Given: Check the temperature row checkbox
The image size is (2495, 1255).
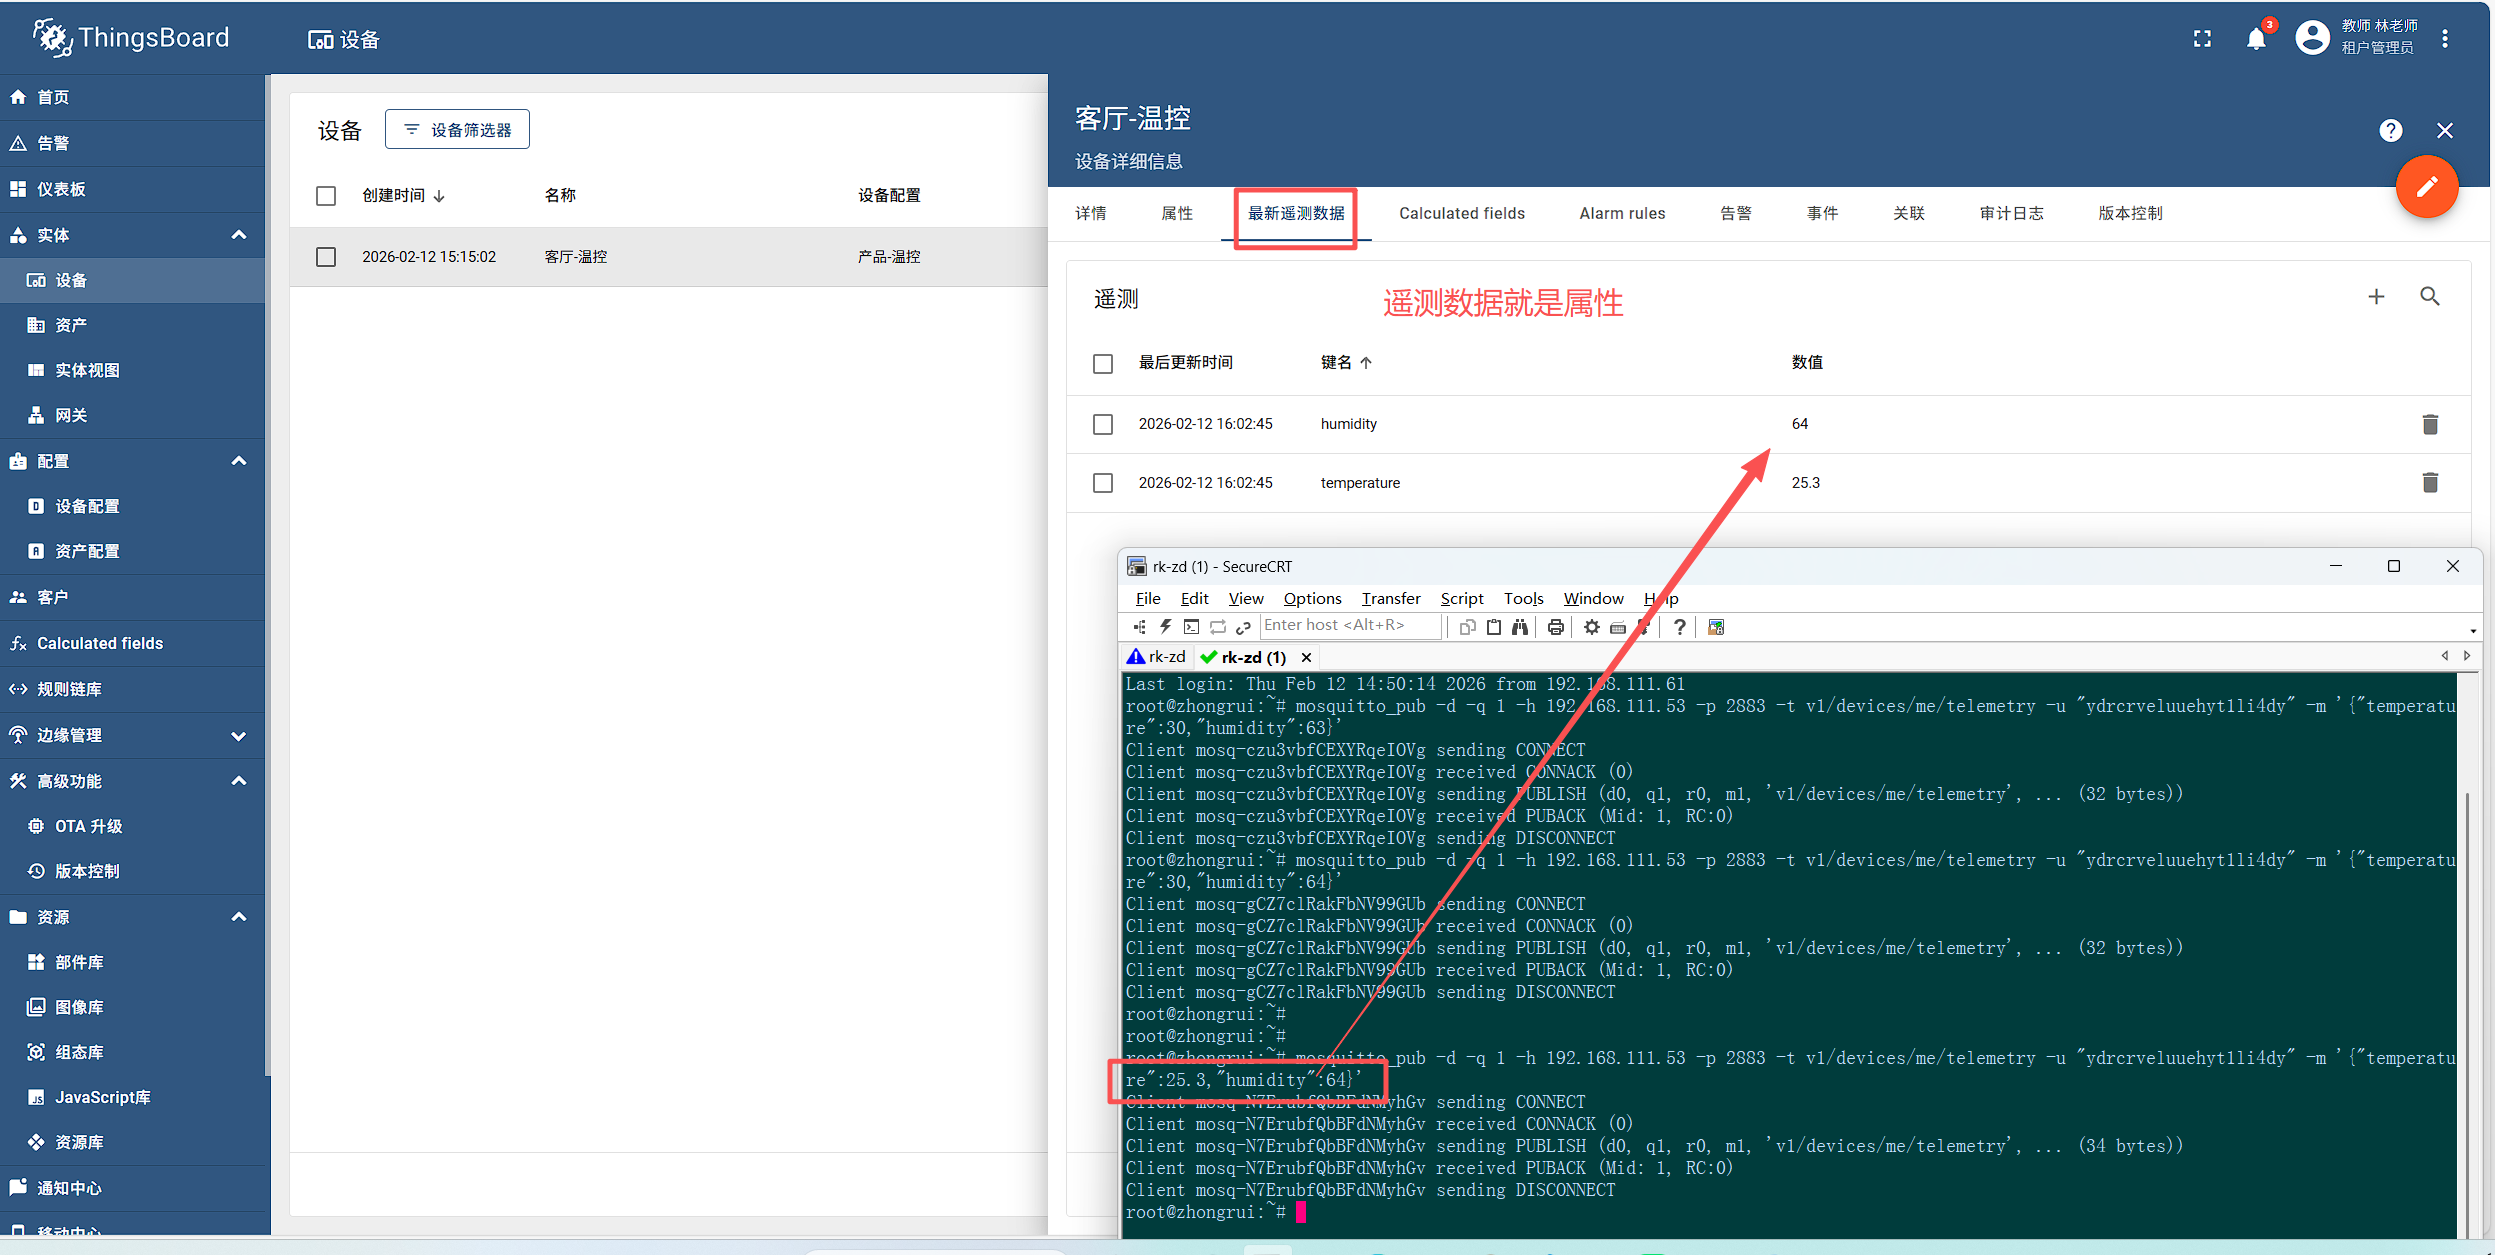Looking at the screenshot, I should pyautogui.click(x=1103, y=483).
